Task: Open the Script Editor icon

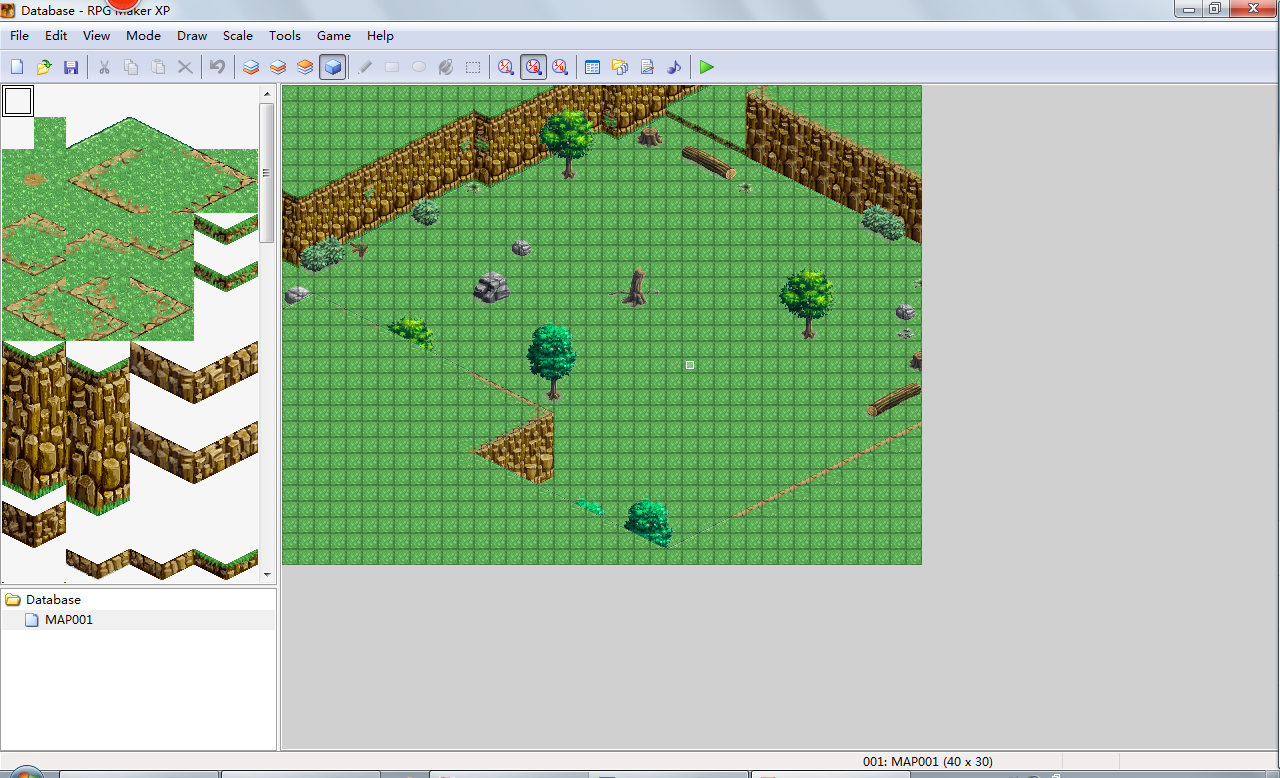Action: point(647,67)
